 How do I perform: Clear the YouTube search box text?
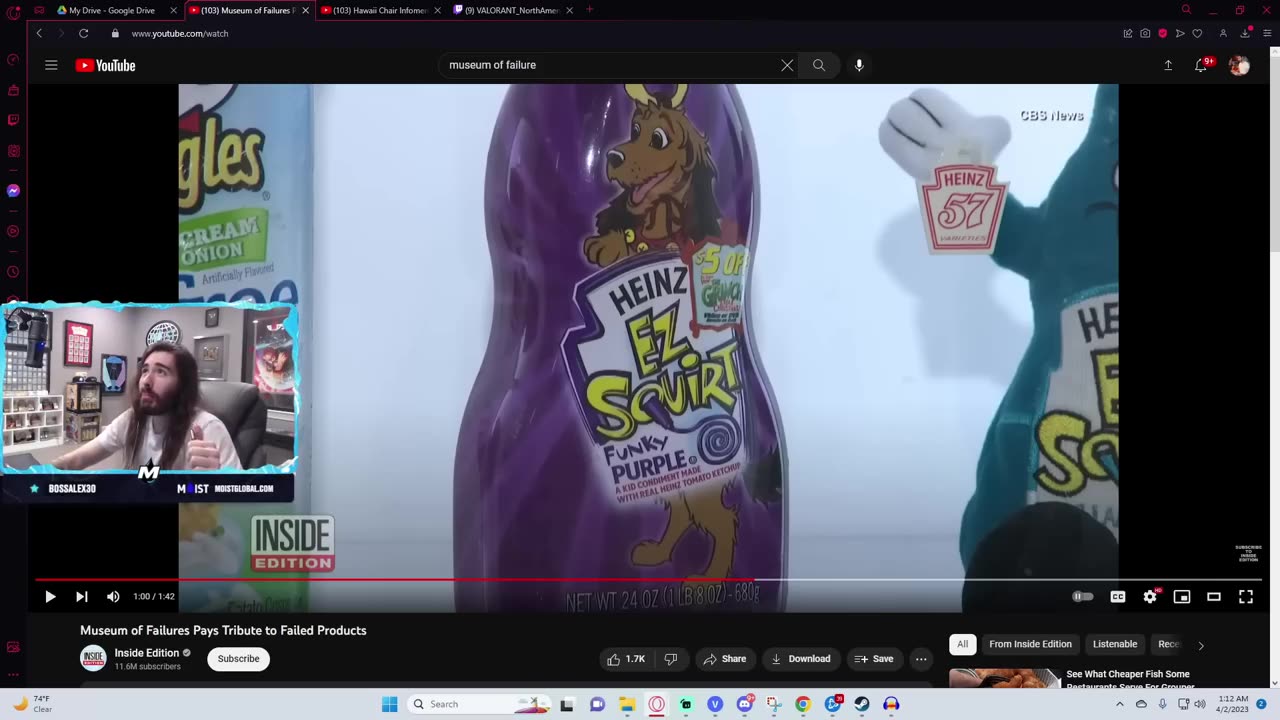pos(787,65)
